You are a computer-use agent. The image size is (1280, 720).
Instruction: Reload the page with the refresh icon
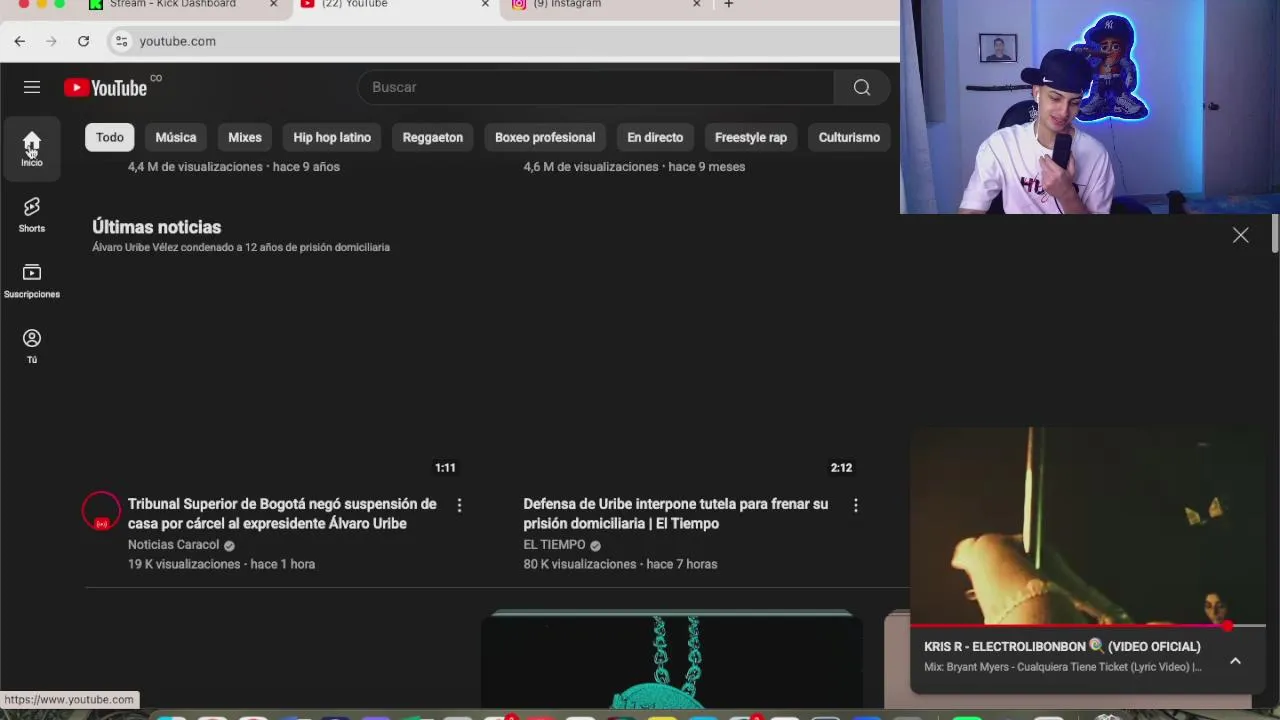[84, 41]
